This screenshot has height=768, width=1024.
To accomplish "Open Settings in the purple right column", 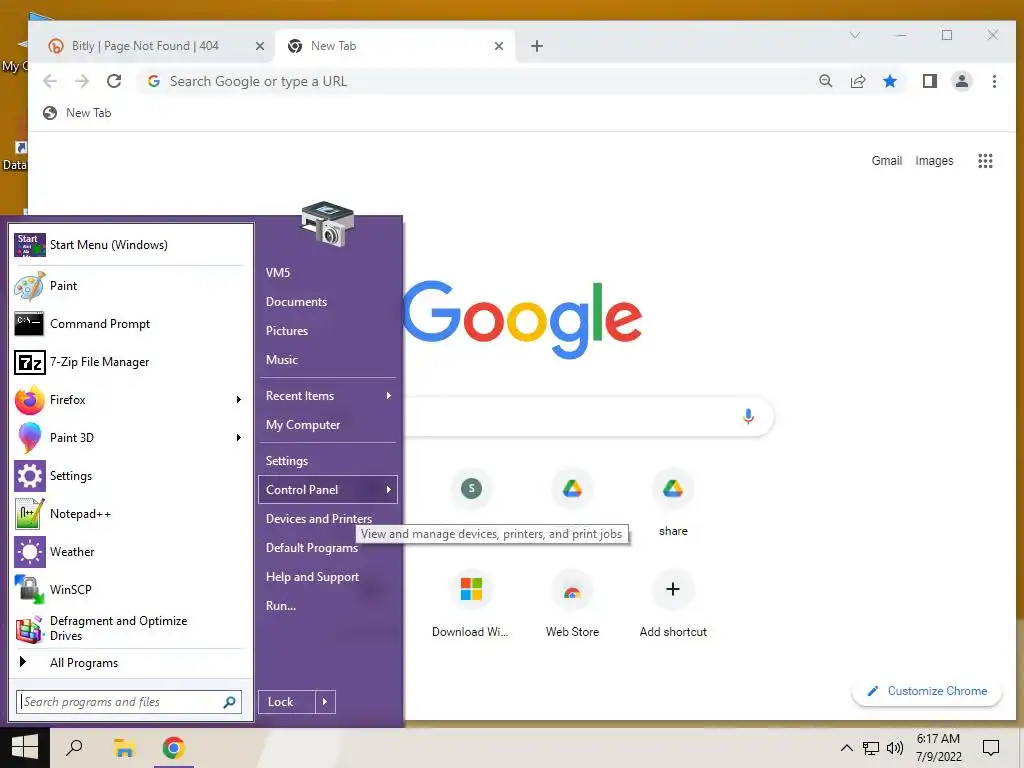I will [328, 460].
